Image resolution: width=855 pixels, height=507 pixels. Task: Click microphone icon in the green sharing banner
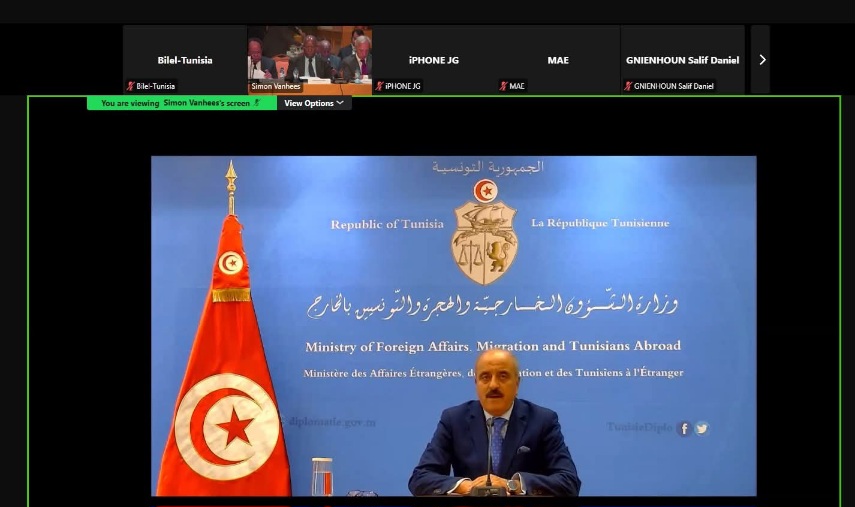click(257, 102)
